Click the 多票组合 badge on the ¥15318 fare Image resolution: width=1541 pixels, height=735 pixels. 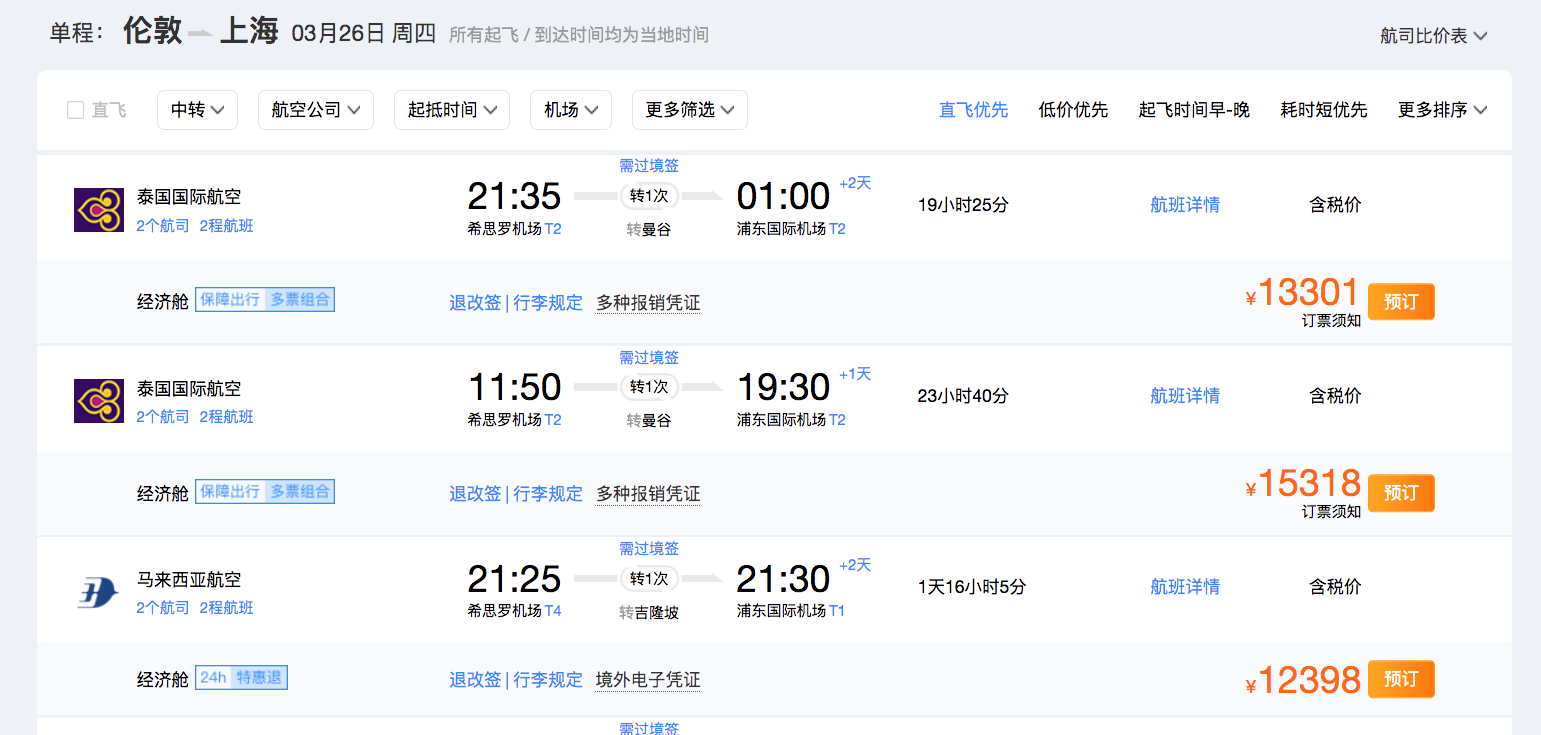(x=300, y=492)
